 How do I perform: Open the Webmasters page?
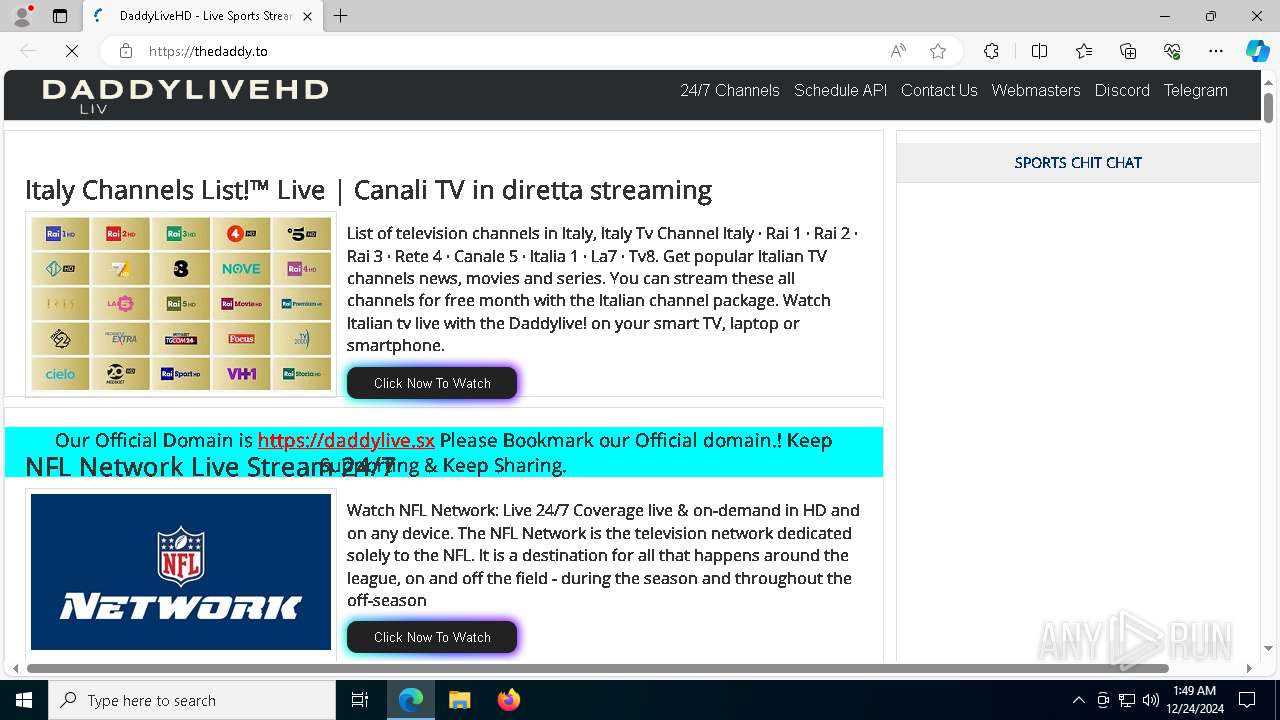pos(1036,90)
